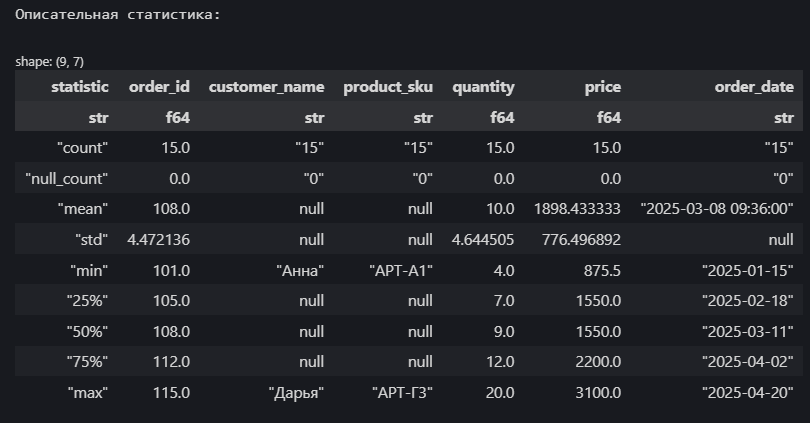Select the mean price value 1898.433333
Viewport: 810px width, 423px height.
coord(577,209)
